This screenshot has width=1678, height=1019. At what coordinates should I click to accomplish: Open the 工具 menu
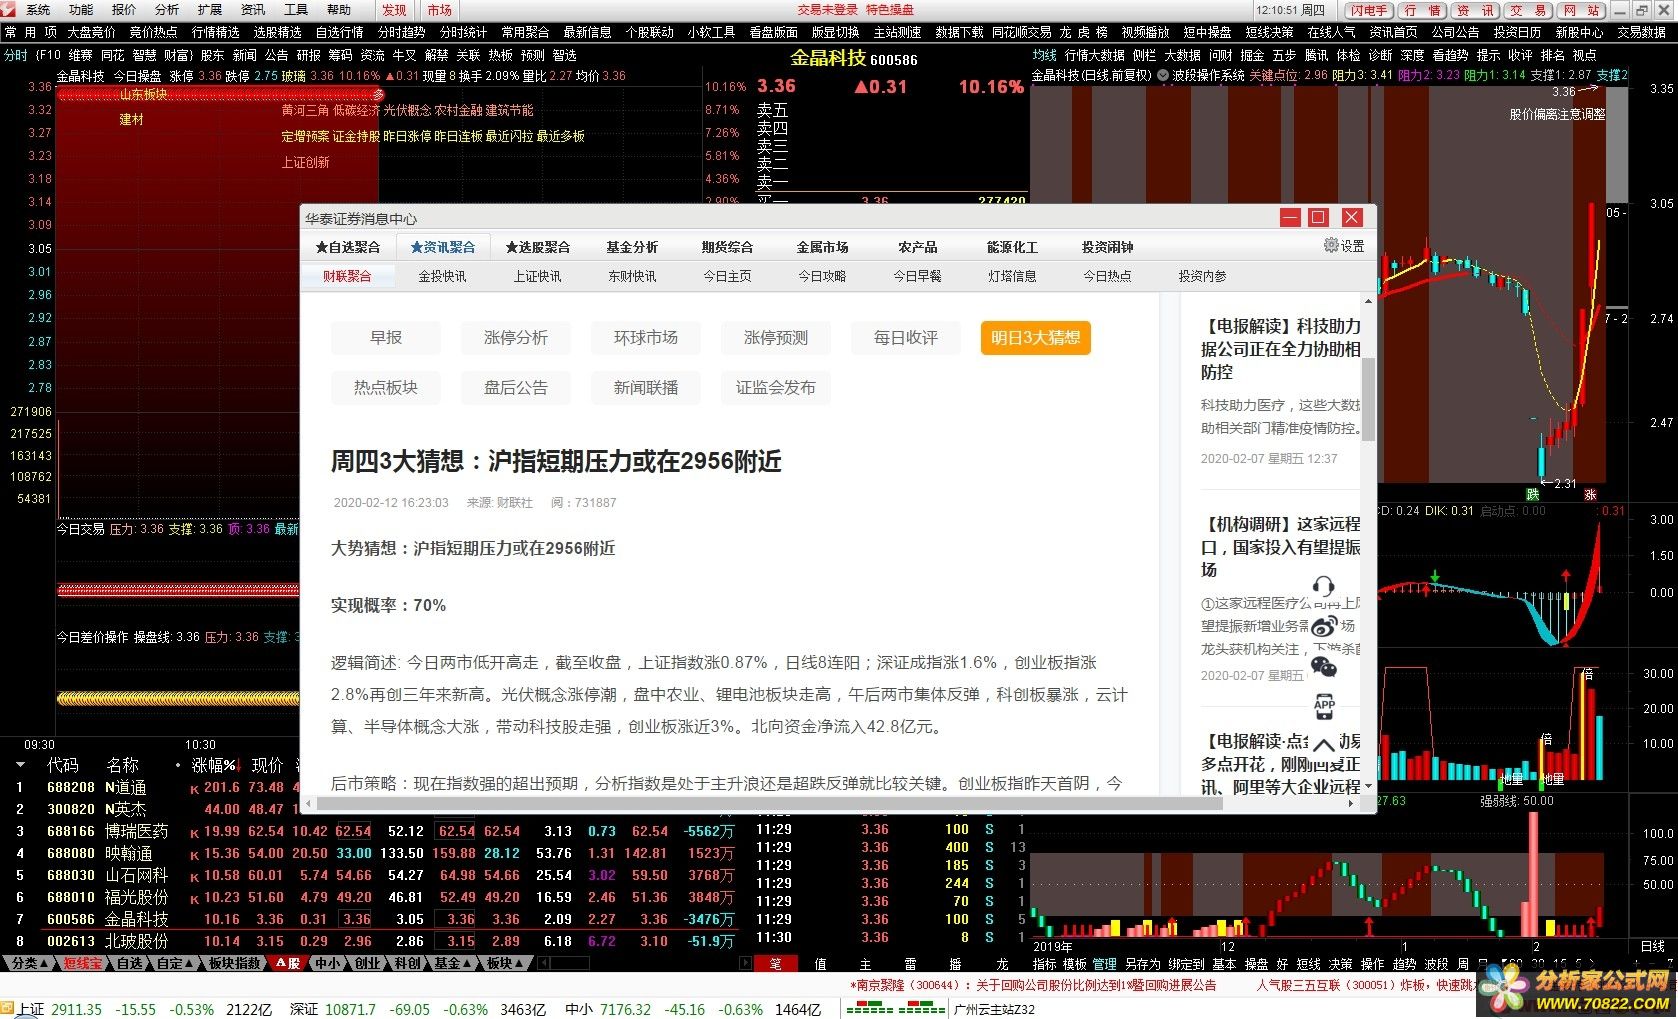296,10
